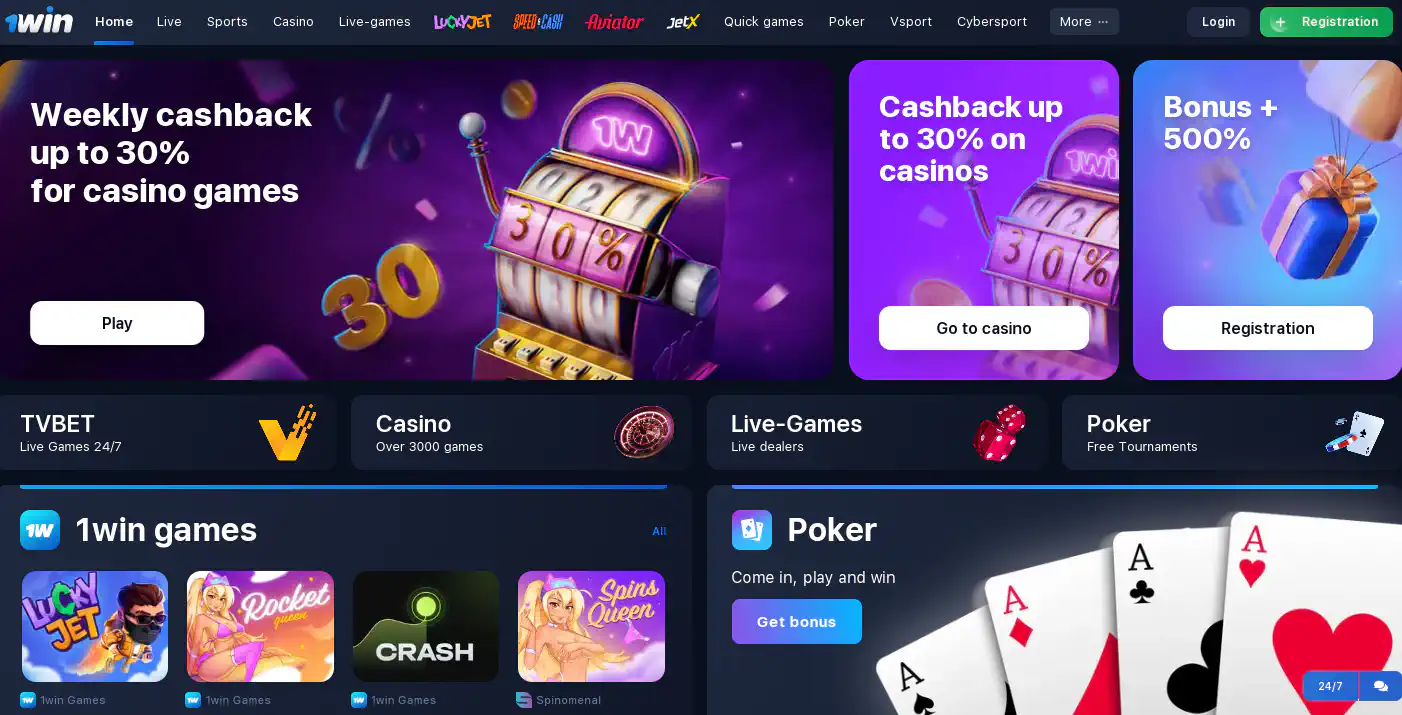Image resolution: width=1402 pixels, height=715 pixels.
Task: Click the 1W icon beside 1win games
Action: (x=40, y=530)
